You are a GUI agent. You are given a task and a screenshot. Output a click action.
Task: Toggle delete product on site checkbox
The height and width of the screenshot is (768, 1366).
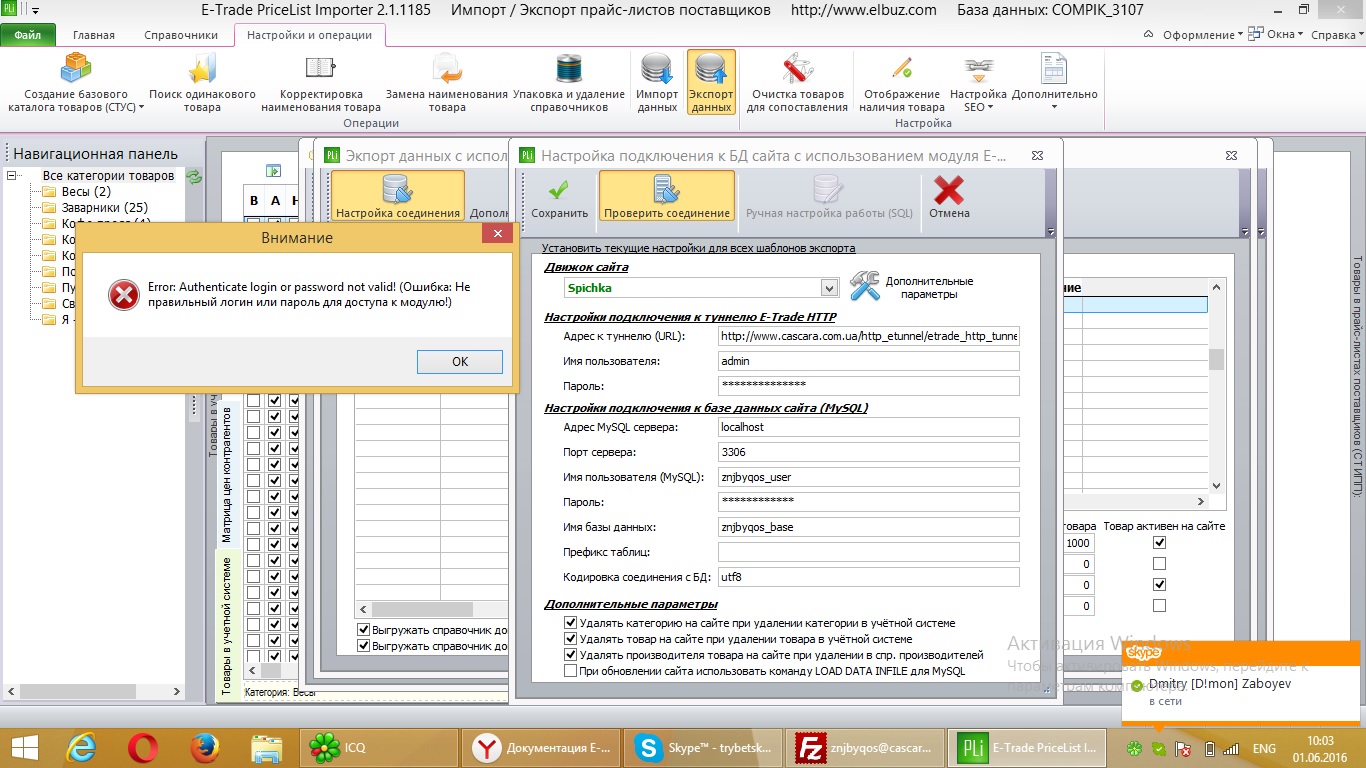pyautogui.click(x=571, y=639)
